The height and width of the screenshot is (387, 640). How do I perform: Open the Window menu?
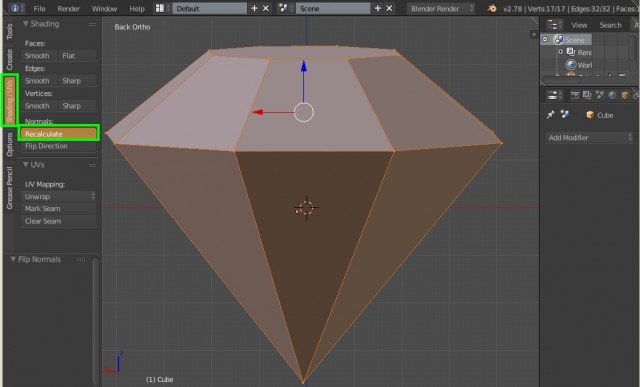coord(104,9)
